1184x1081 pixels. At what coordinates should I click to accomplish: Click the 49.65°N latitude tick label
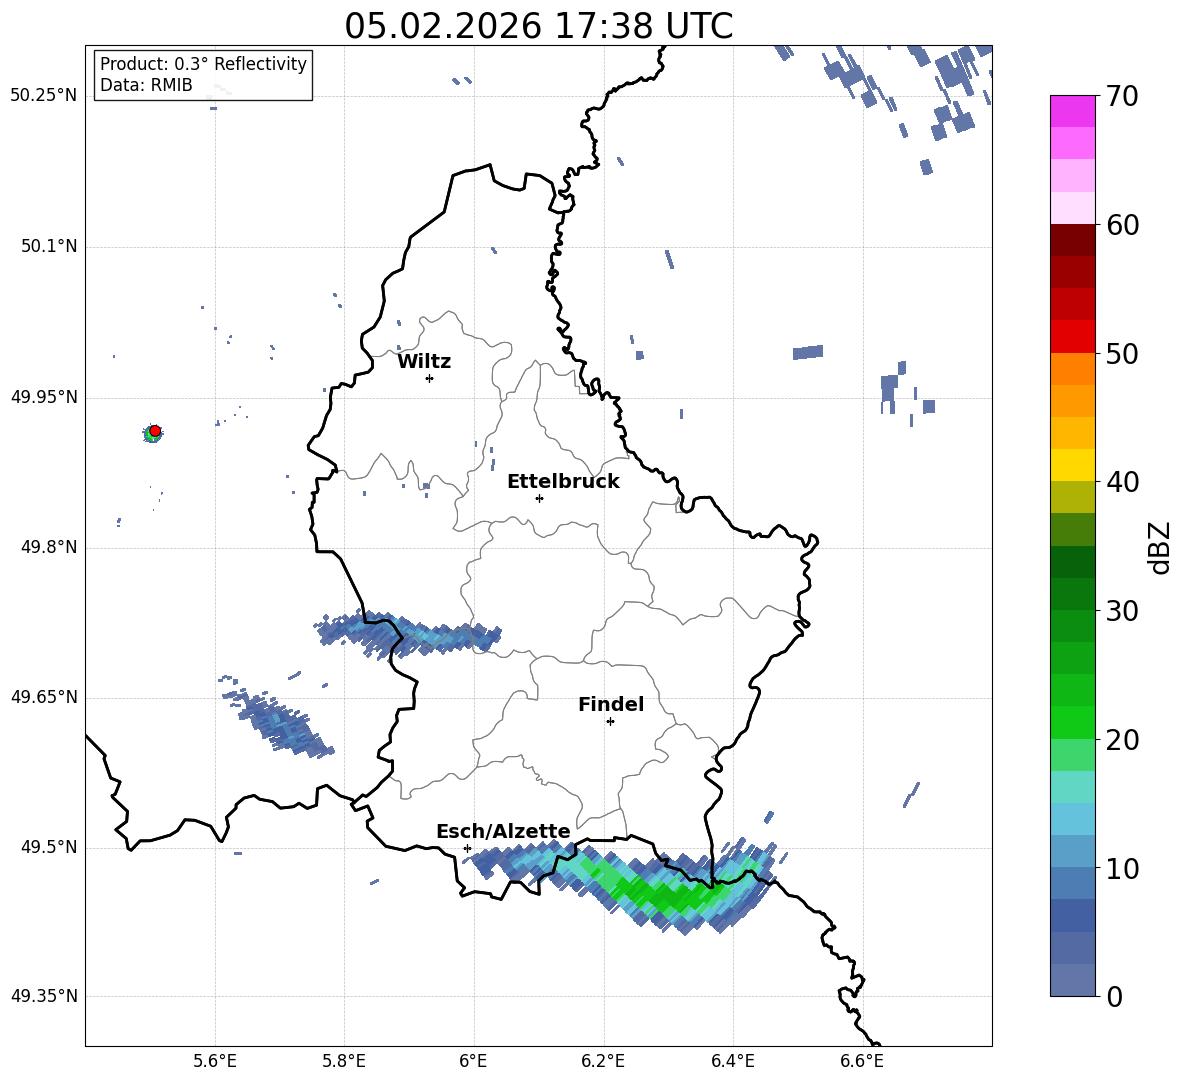click(x=44, y=697)
